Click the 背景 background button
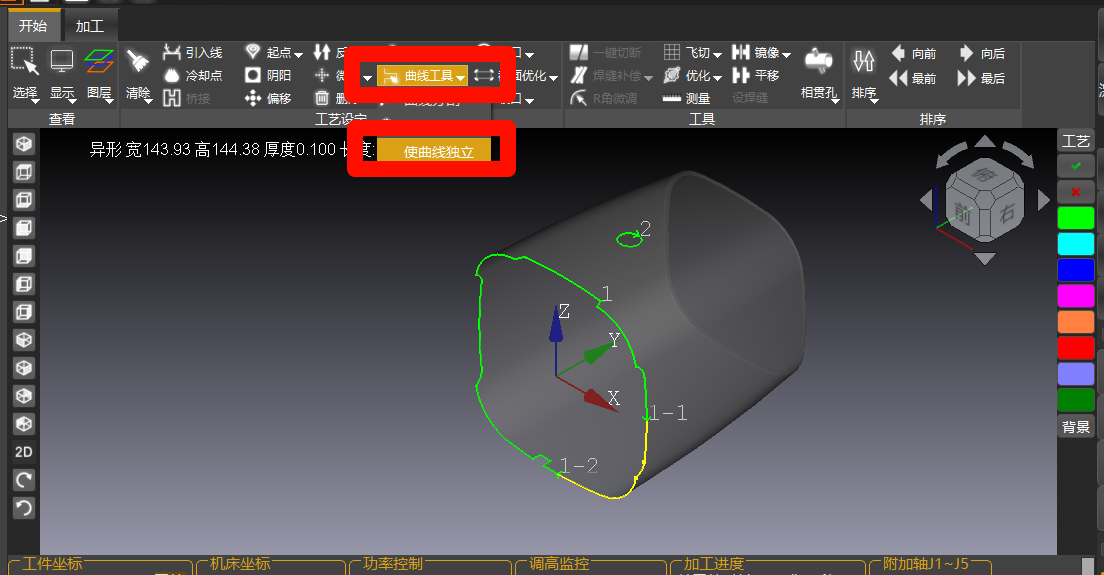The height and width of the screenshot is (575, 1104). point(1075,427)
